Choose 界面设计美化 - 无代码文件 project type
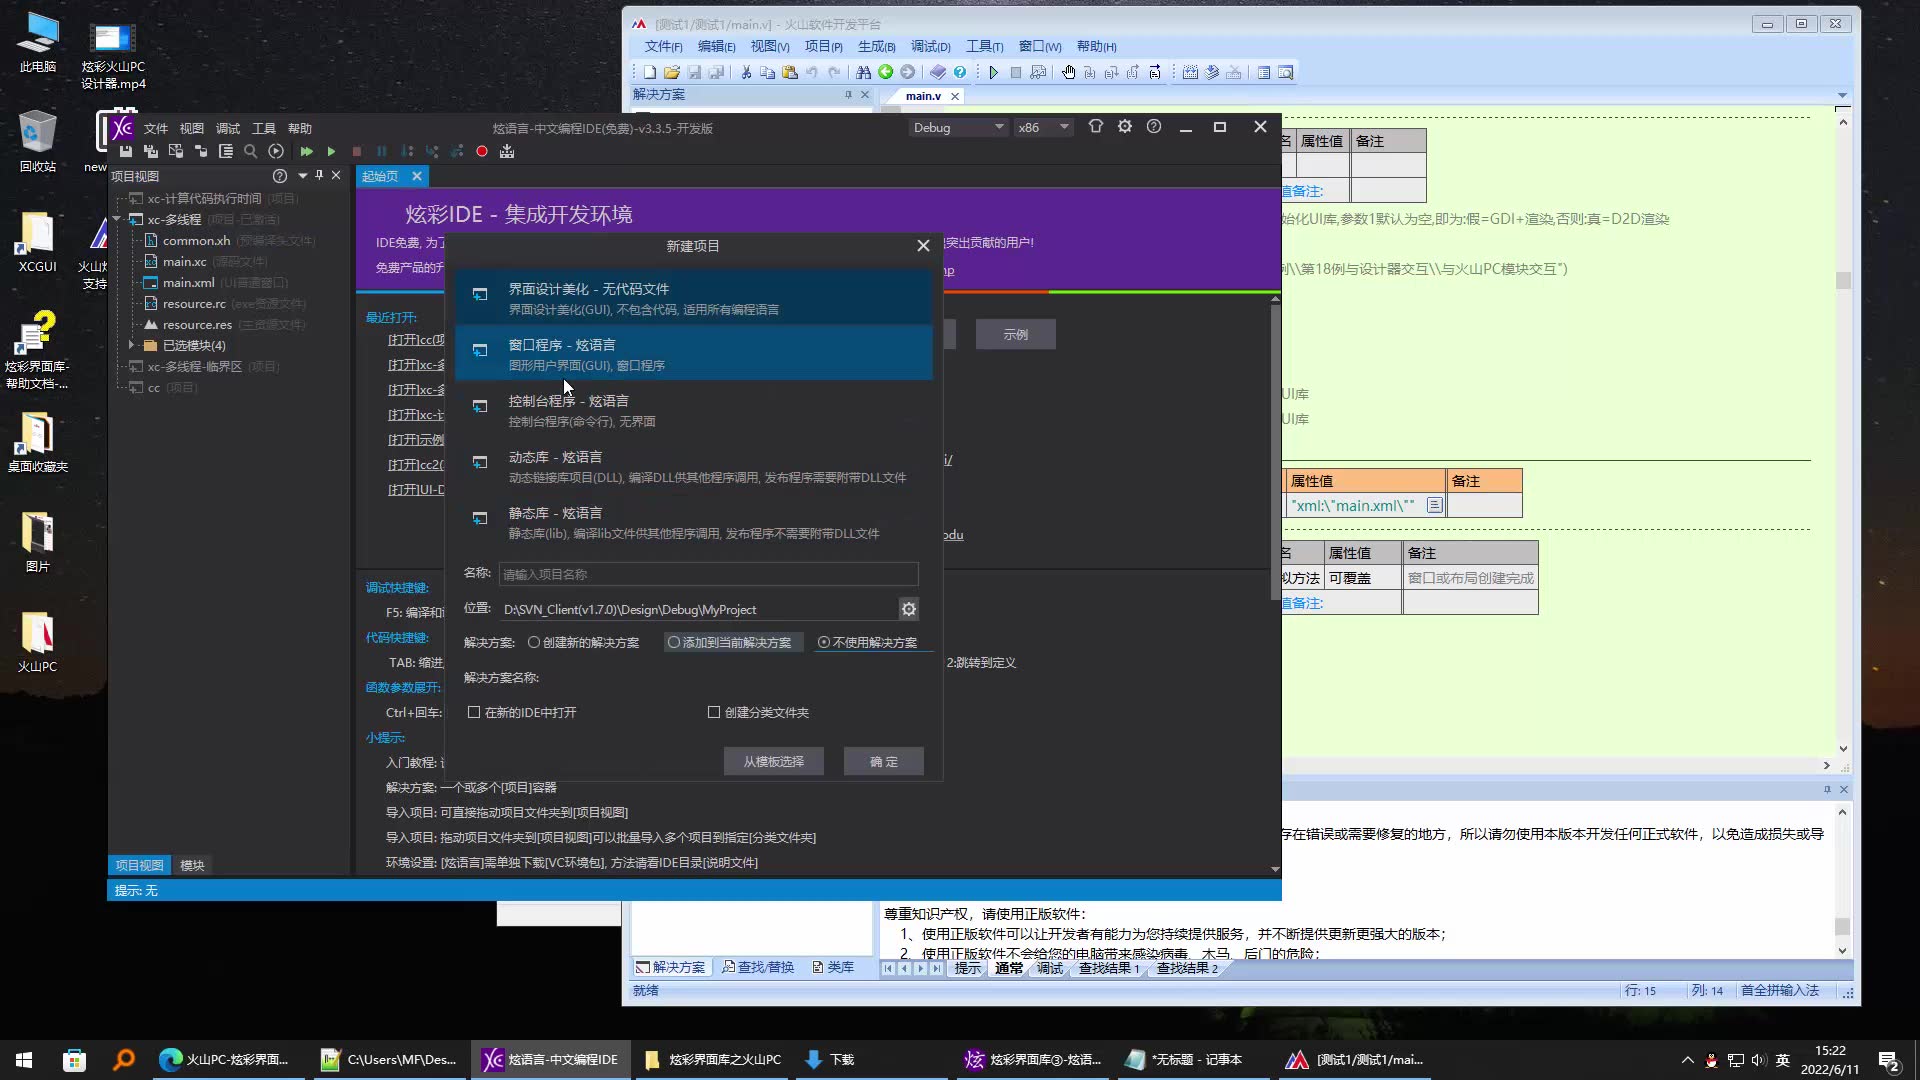Screen dimensions: 1920x1080 (693, 297)
